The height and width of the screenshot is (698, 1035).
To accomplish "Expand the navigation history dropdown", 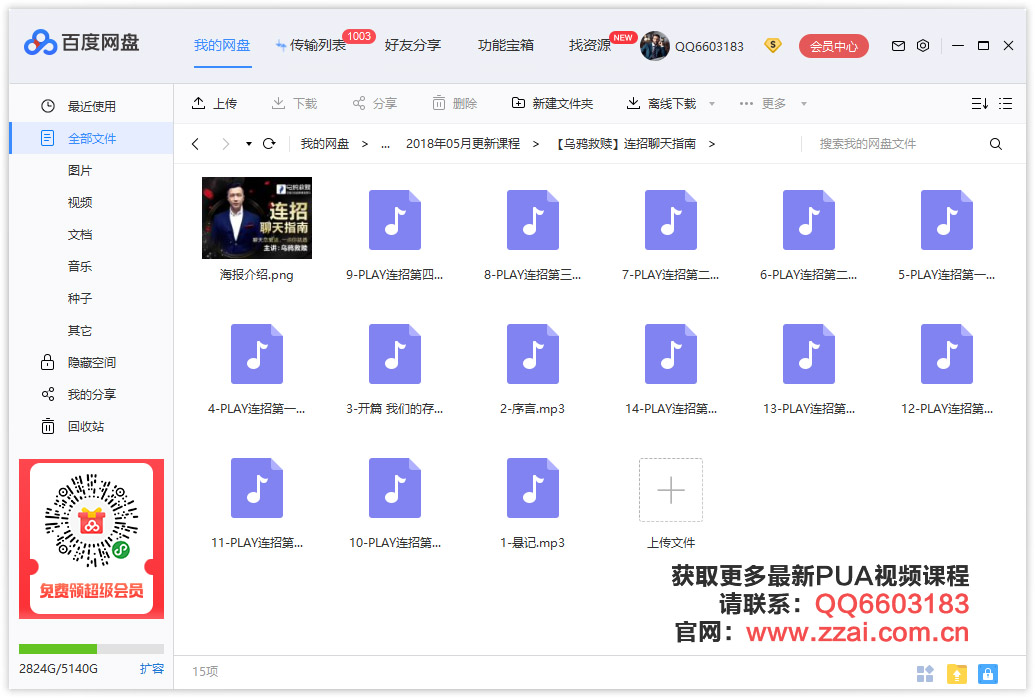I will 249,144.
